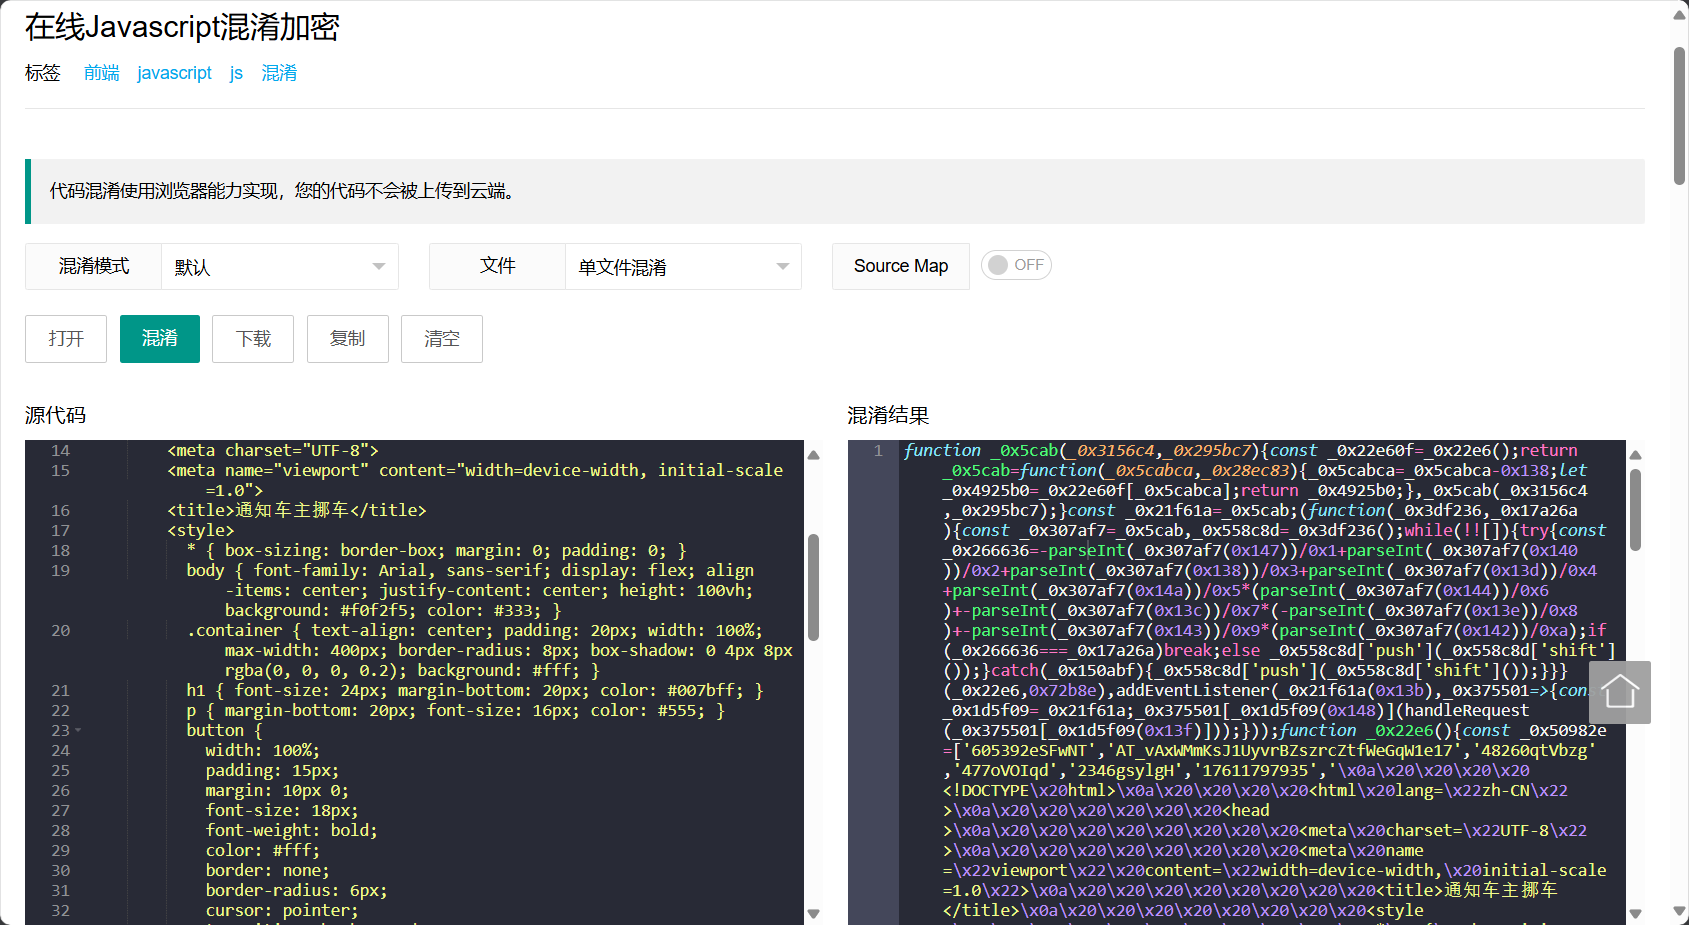Toggle the Source Map OFF switch
Screen dimensions: 1689x925
click(x=1015, y=265)
